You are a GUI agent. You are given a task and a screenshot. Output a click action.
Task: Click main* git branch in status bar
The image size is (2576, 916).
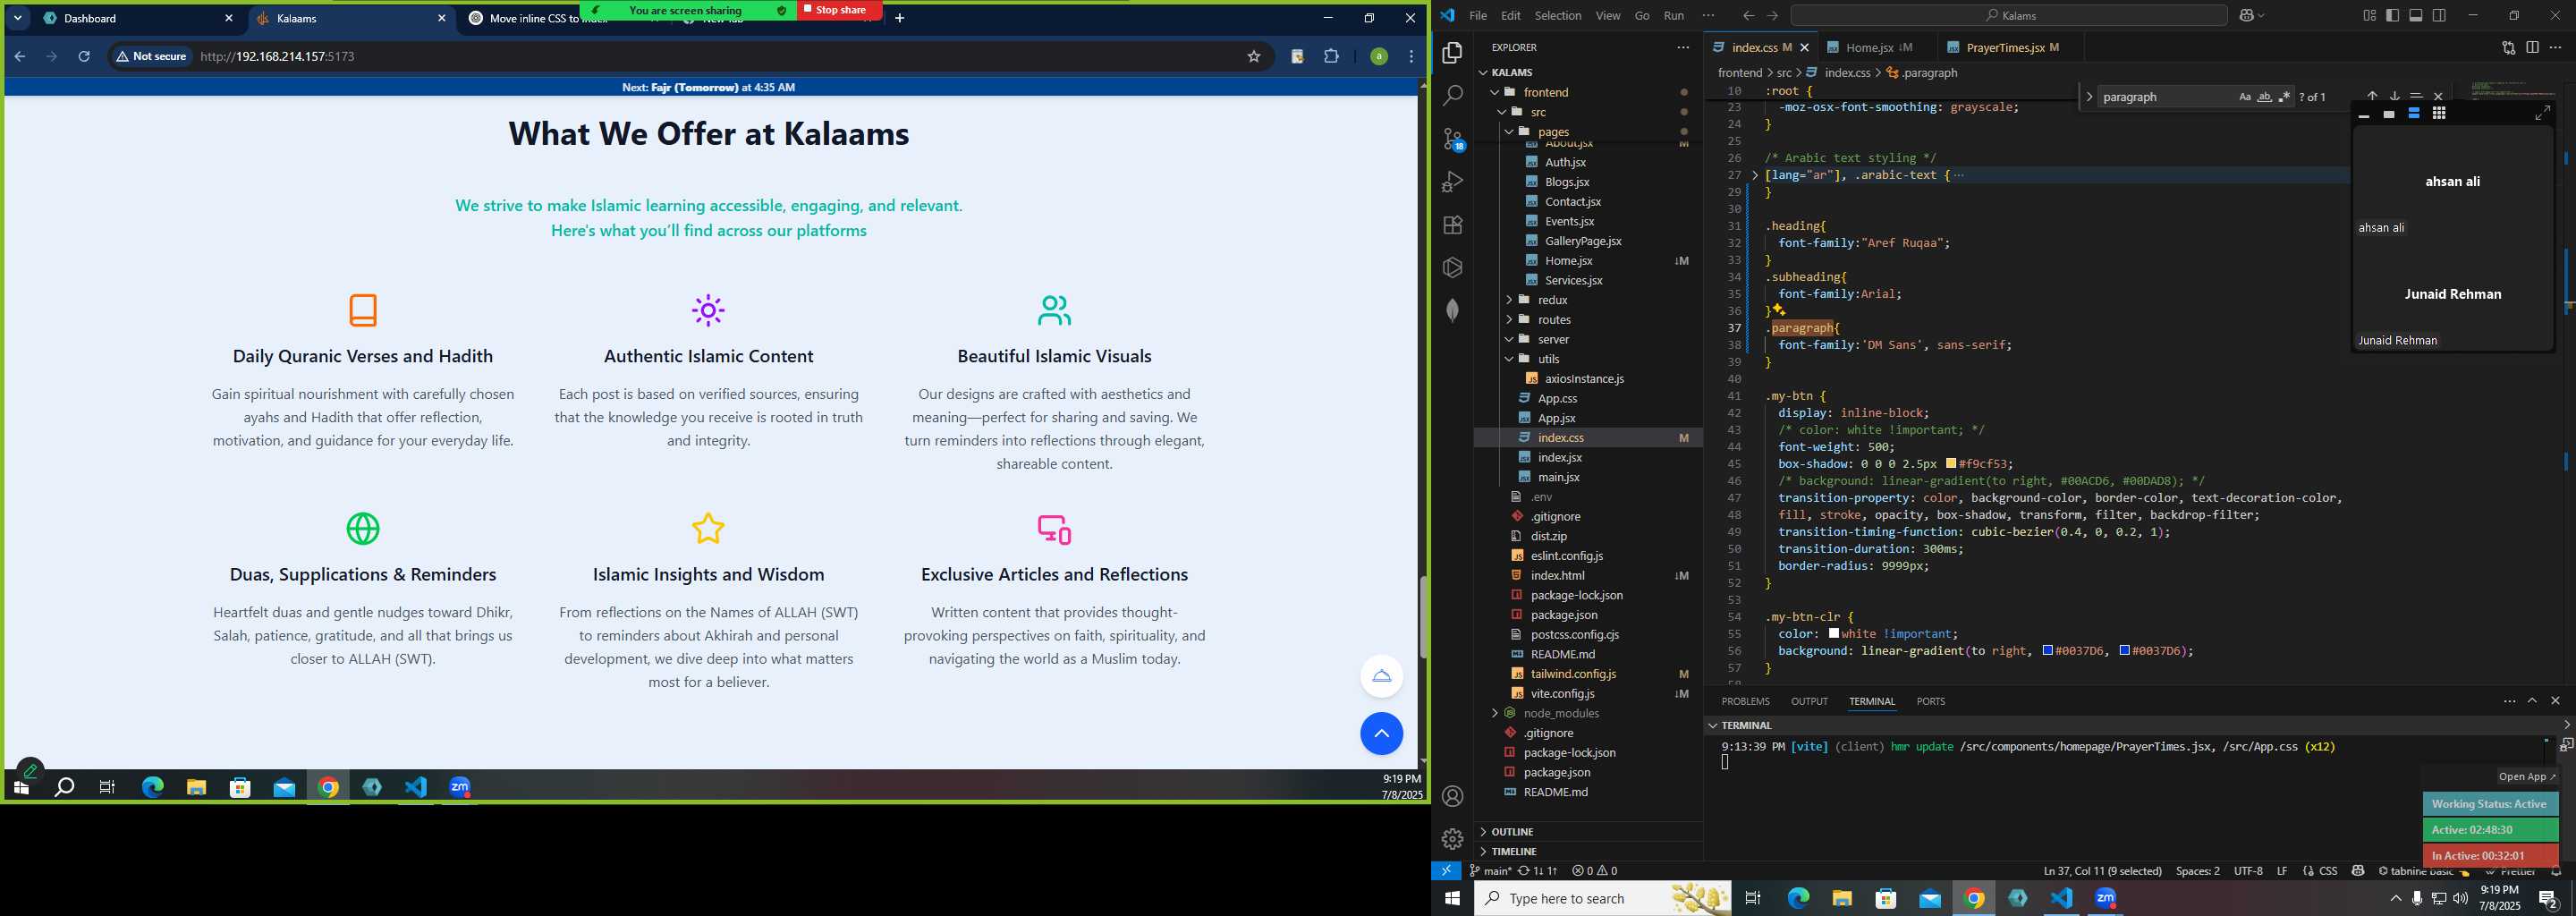coord(1490,871)
